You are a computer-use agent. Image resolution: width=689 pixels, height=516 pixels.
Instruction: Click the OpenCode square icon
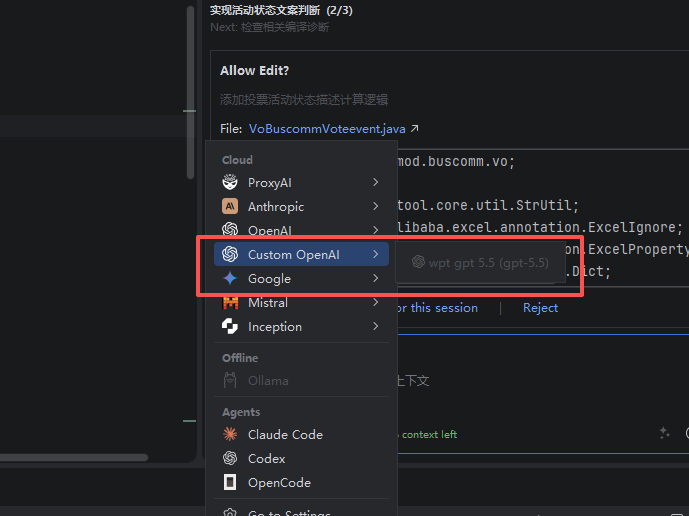click(230, 482)
